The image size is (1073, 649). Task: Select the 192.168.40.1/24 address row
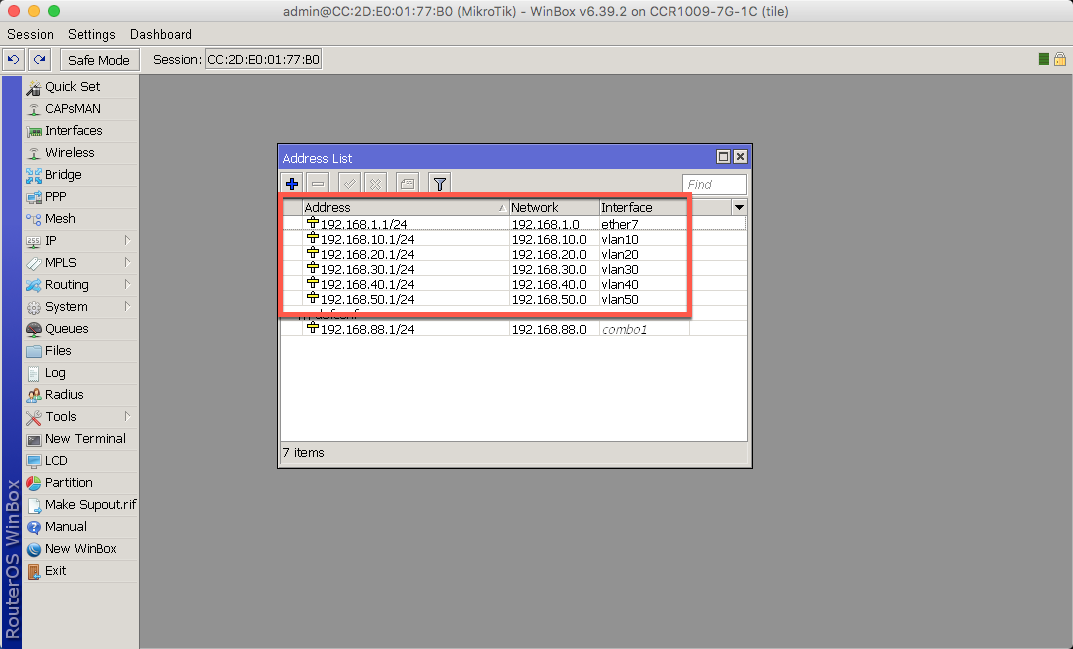(x=513, y=284)
